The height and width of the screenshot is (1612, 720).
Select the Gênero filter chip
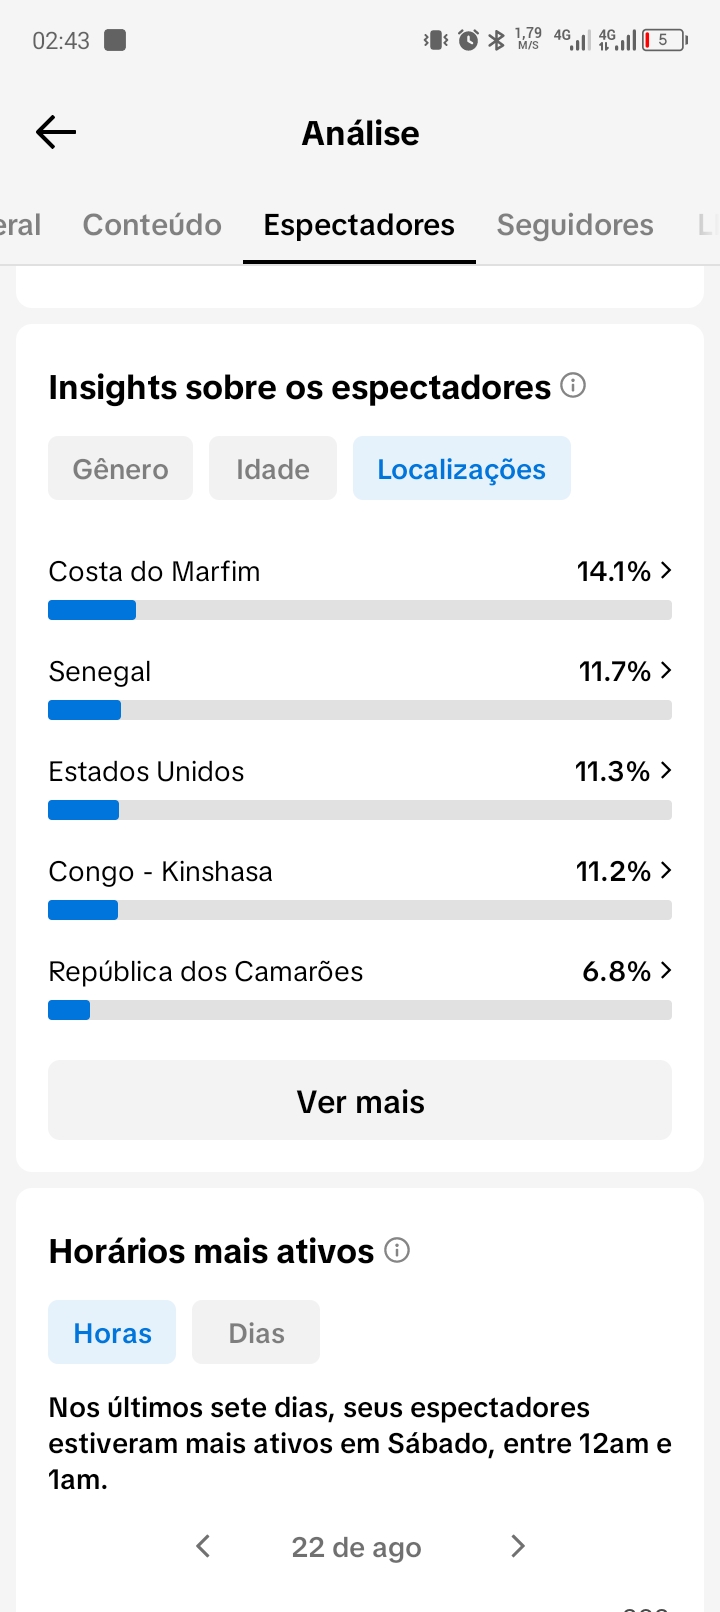120,468
